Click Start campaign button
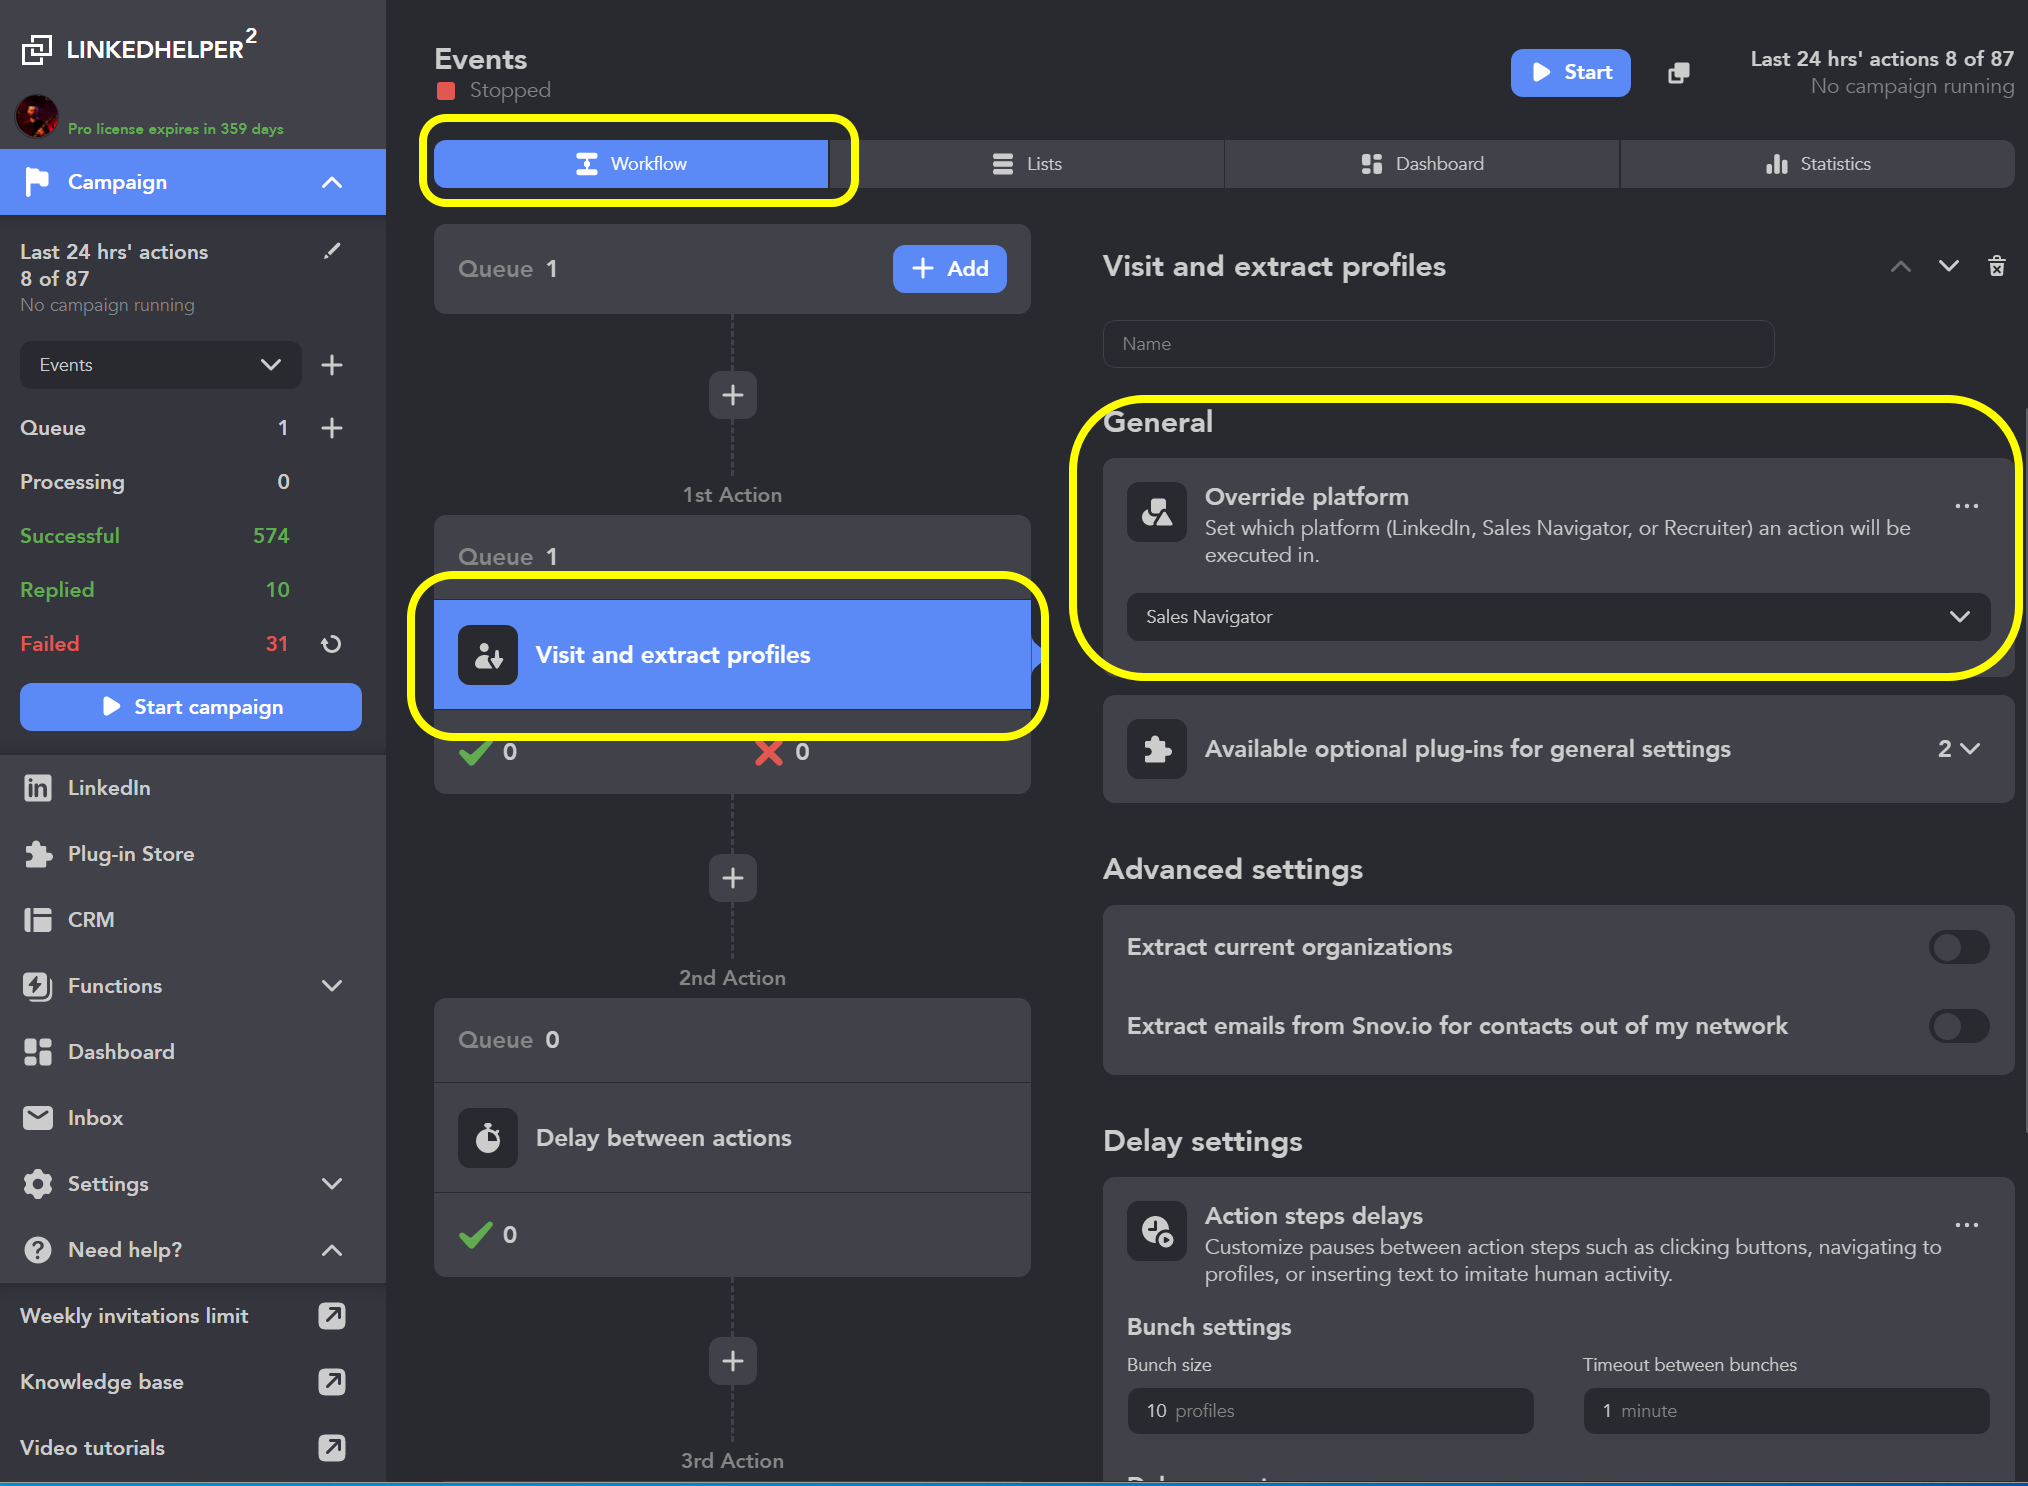2028x1486 pixels. [x=191, y=707]
